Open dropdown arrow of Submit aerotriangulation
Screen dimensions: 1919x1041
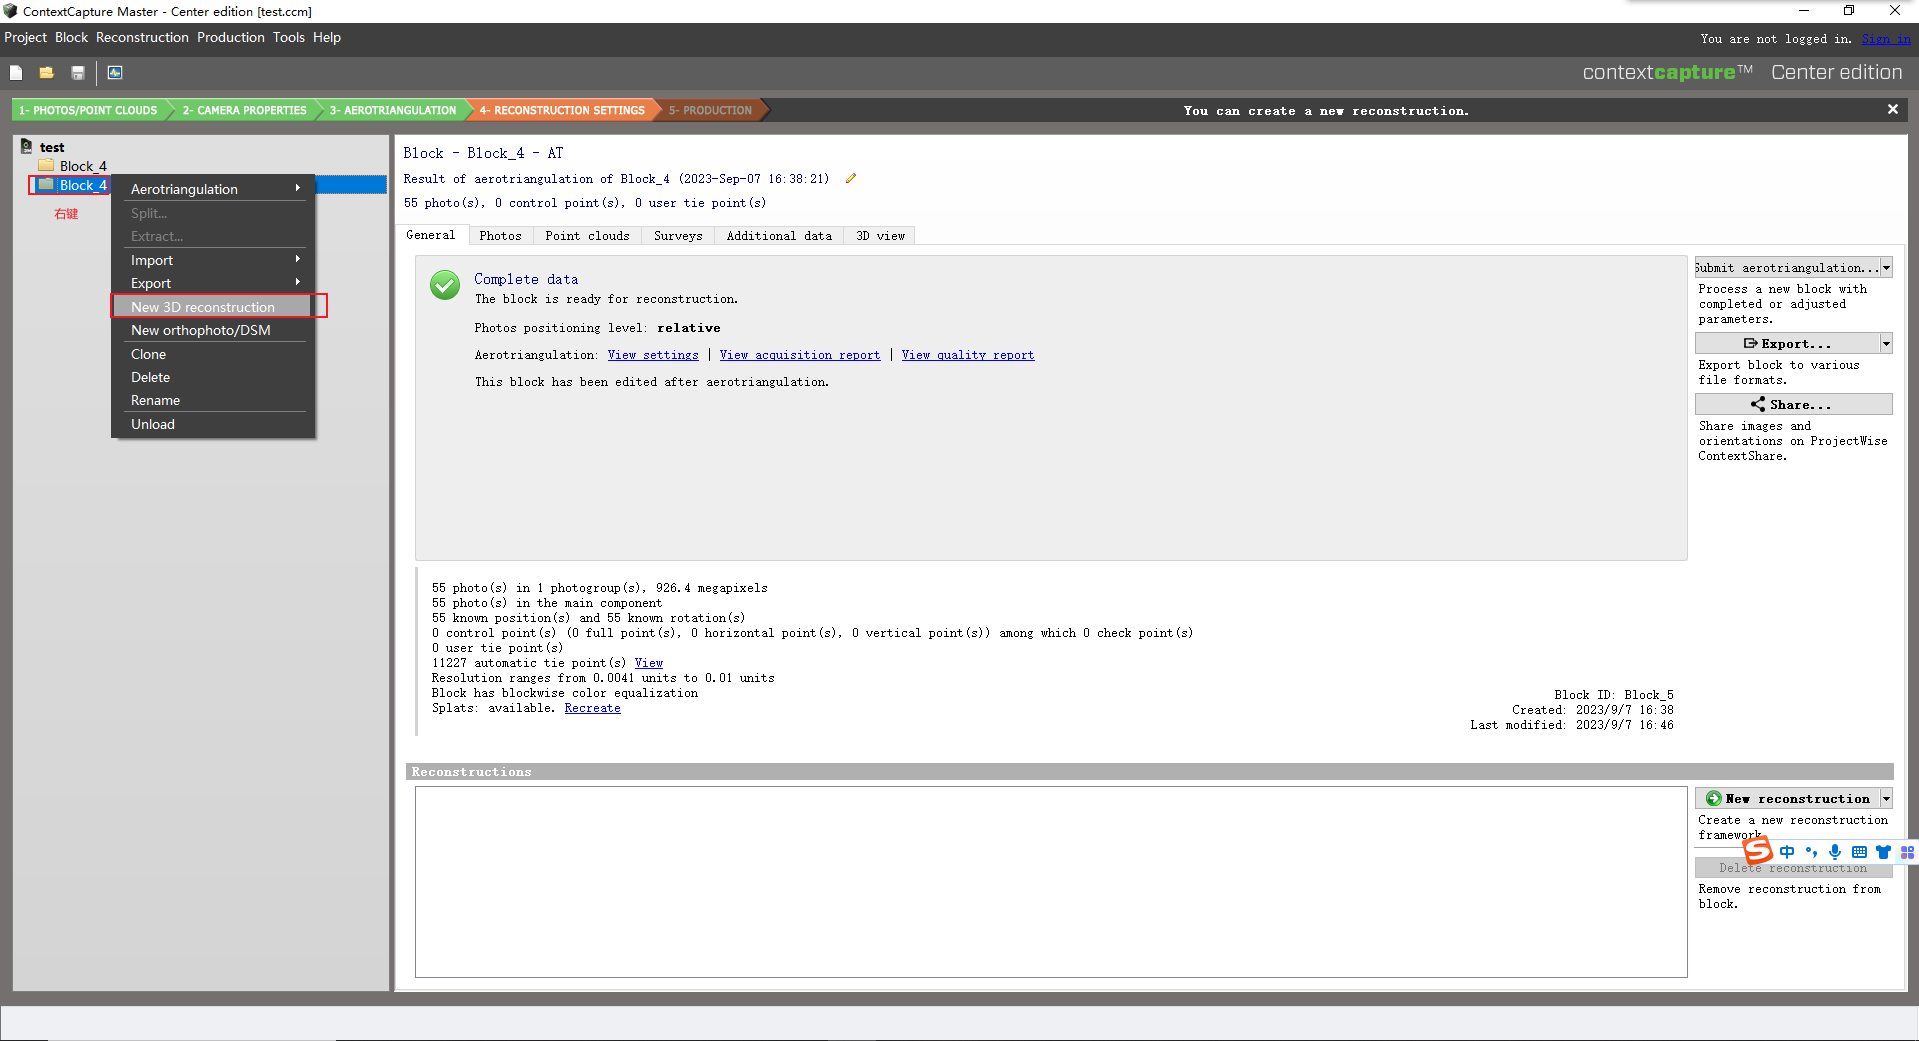1887,267
